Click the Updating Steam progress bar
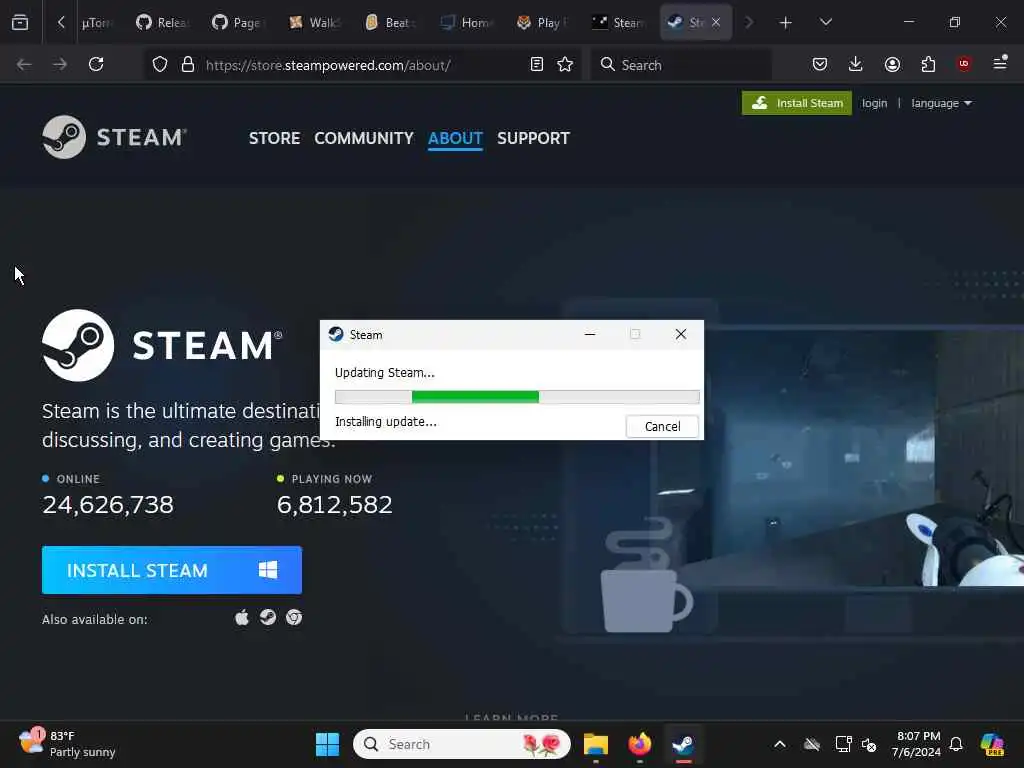This screenshot has height=768, width=1024. tap(517, 396)
